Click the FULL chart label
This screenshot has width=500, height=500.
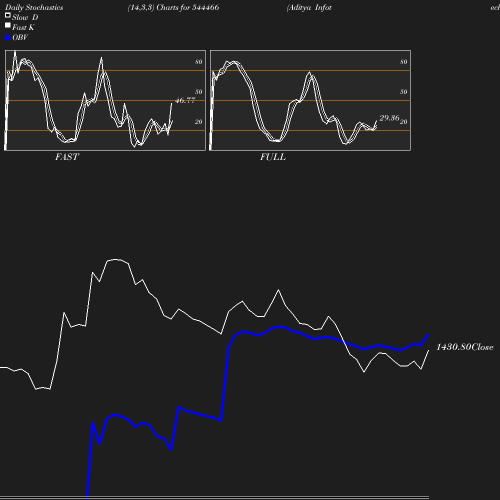point(273,157)
